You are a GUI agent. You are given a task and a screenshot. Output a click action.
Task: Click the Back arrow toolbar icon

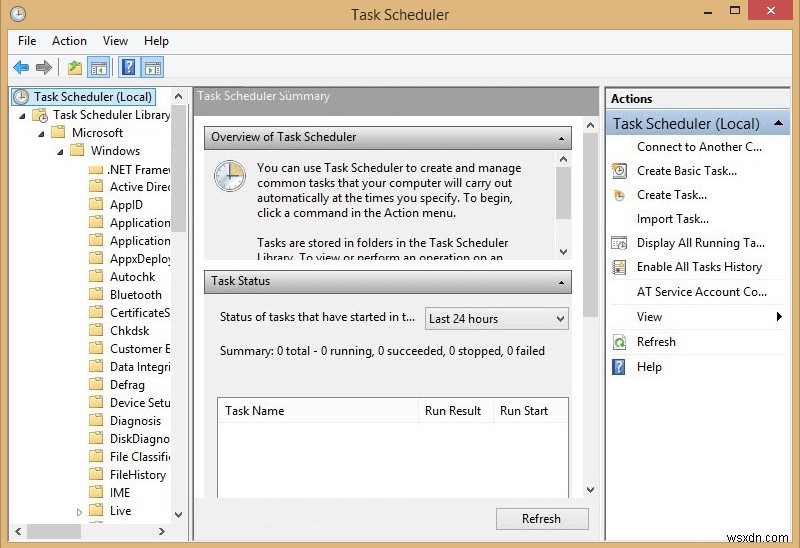[x=21, y=67]
